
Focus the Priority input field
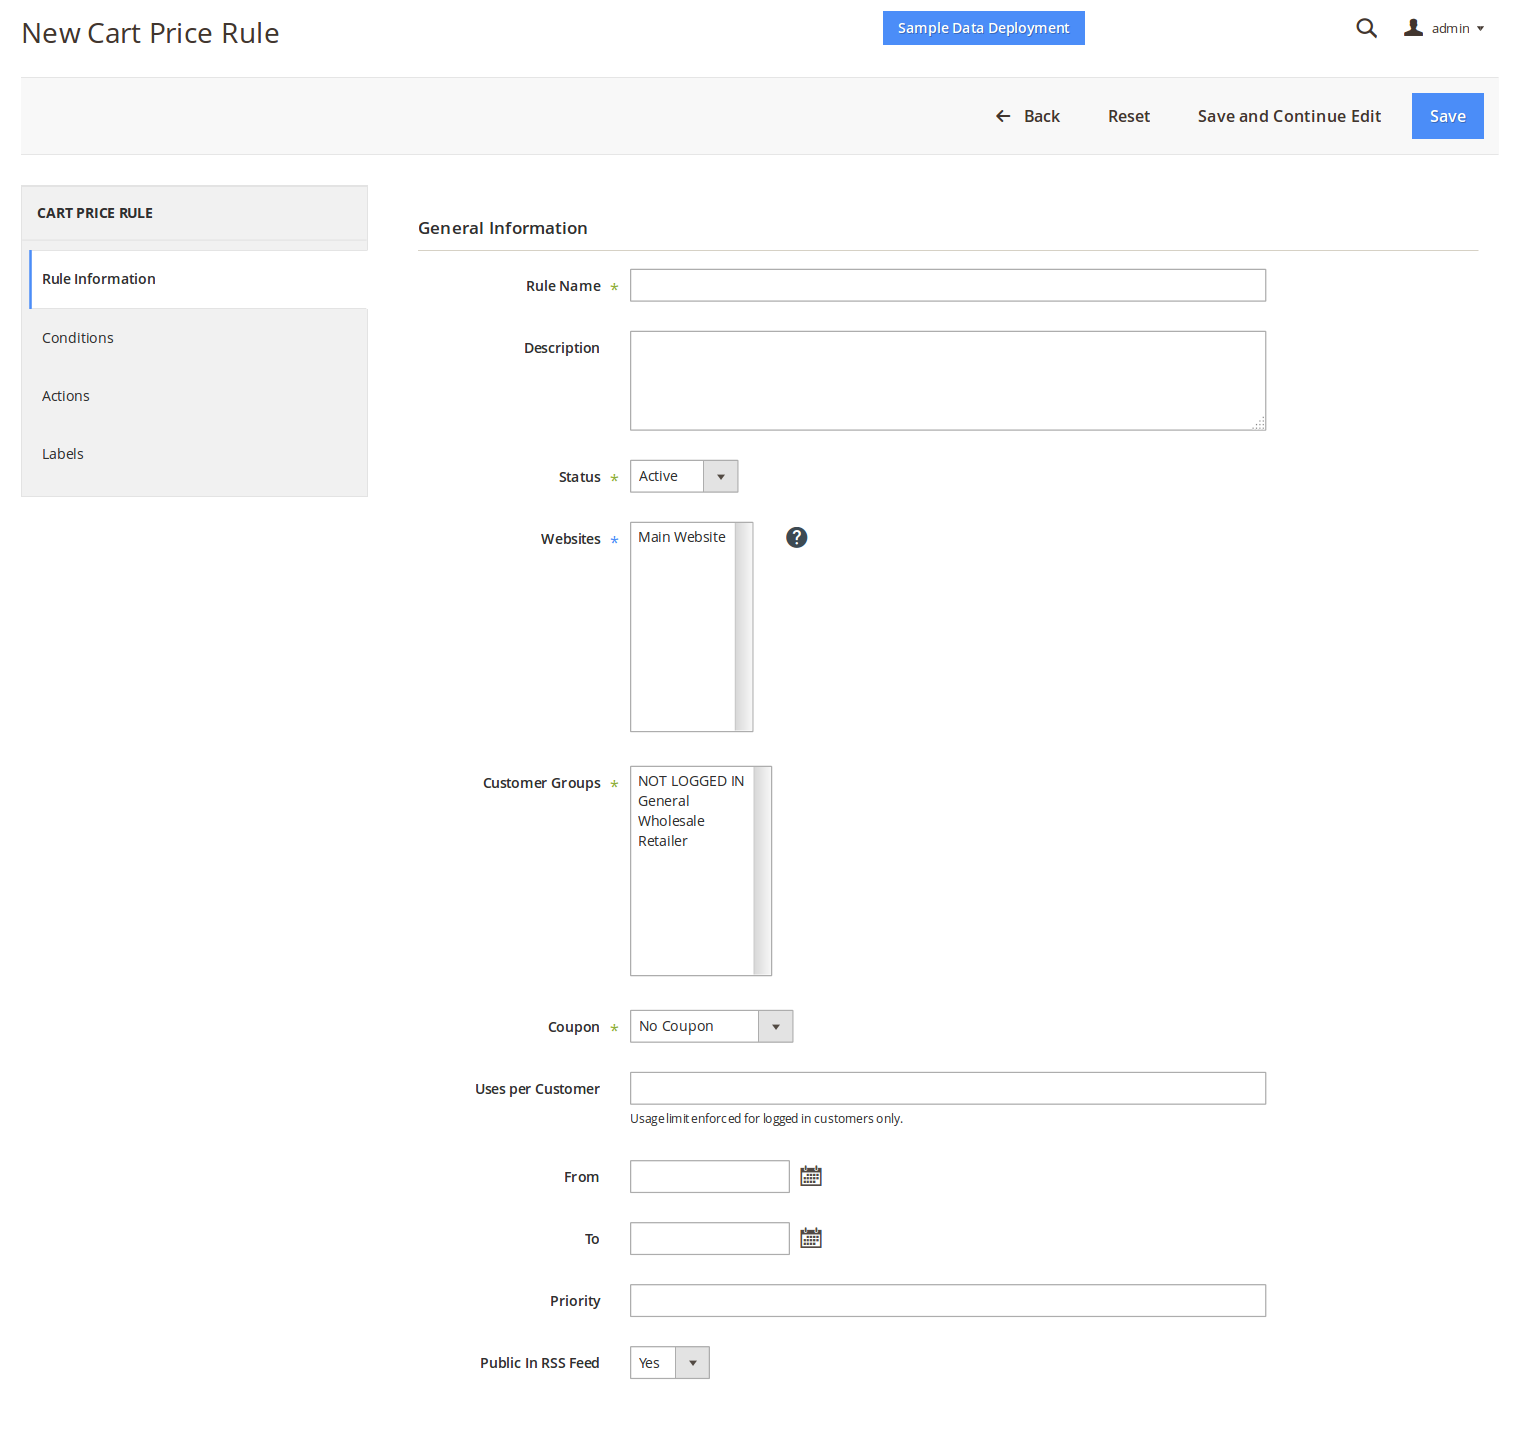pyautogui.click(x=947, y=1300)
